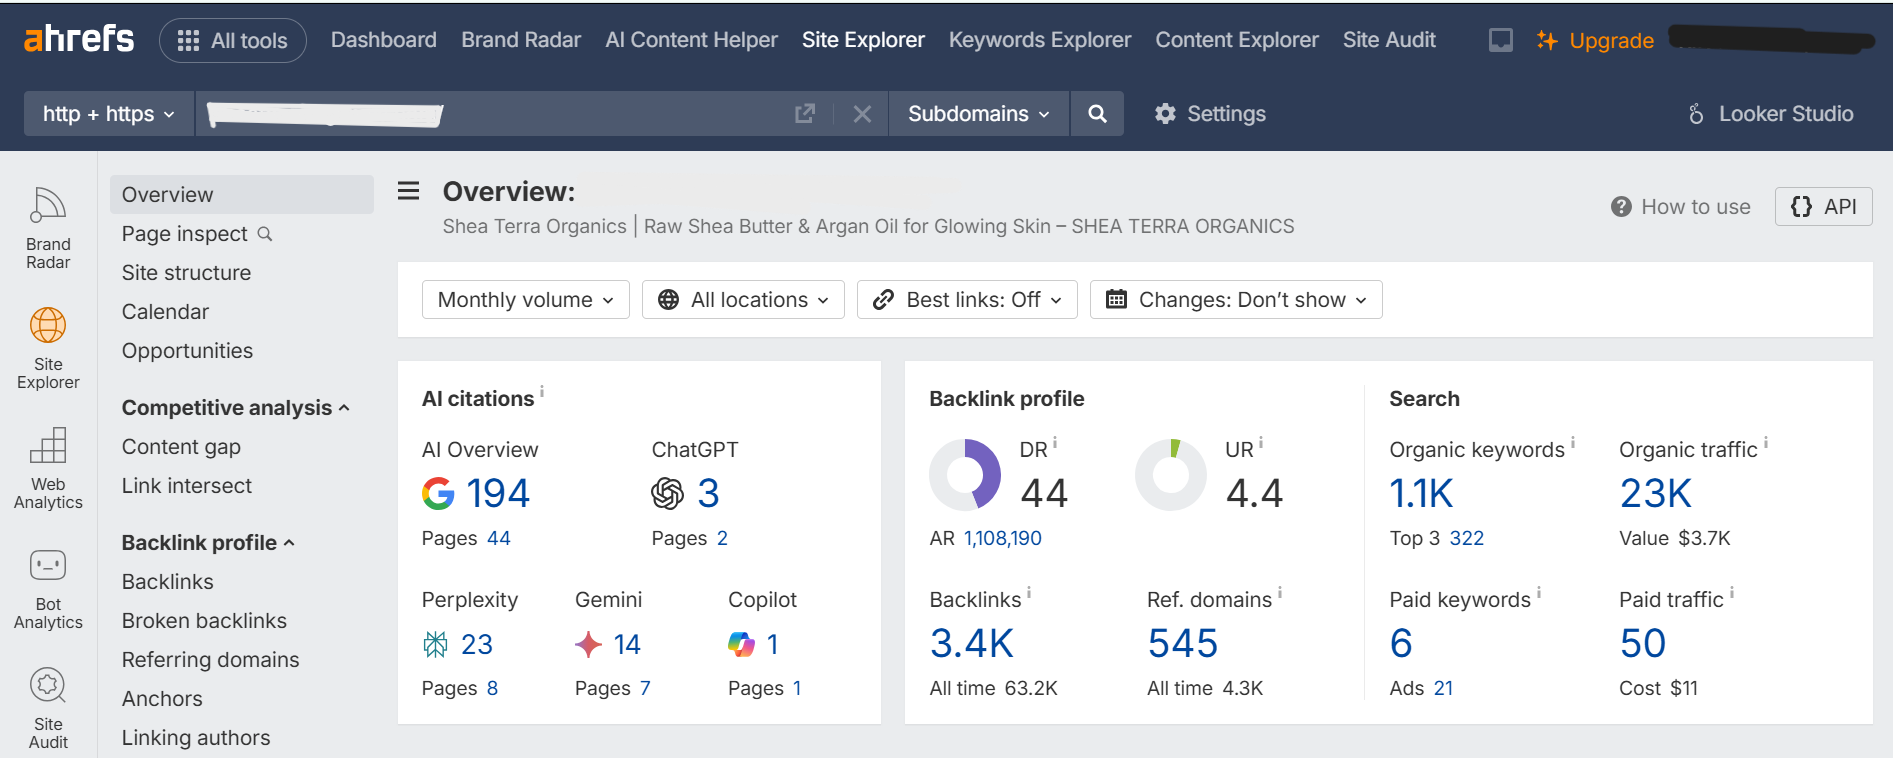Open the All tools grid menu

click(x=232, y=41)
